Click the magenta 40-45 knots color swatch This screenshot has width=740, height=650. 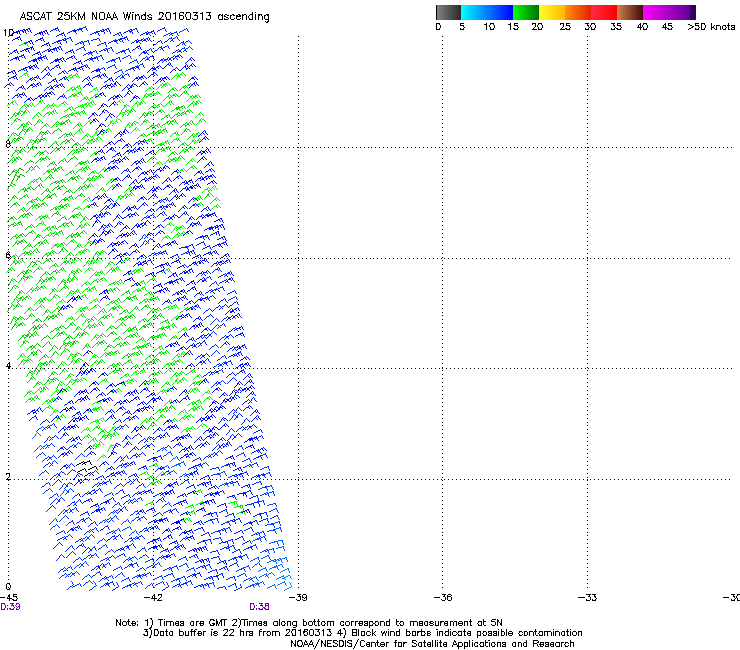tap(656, 12)
